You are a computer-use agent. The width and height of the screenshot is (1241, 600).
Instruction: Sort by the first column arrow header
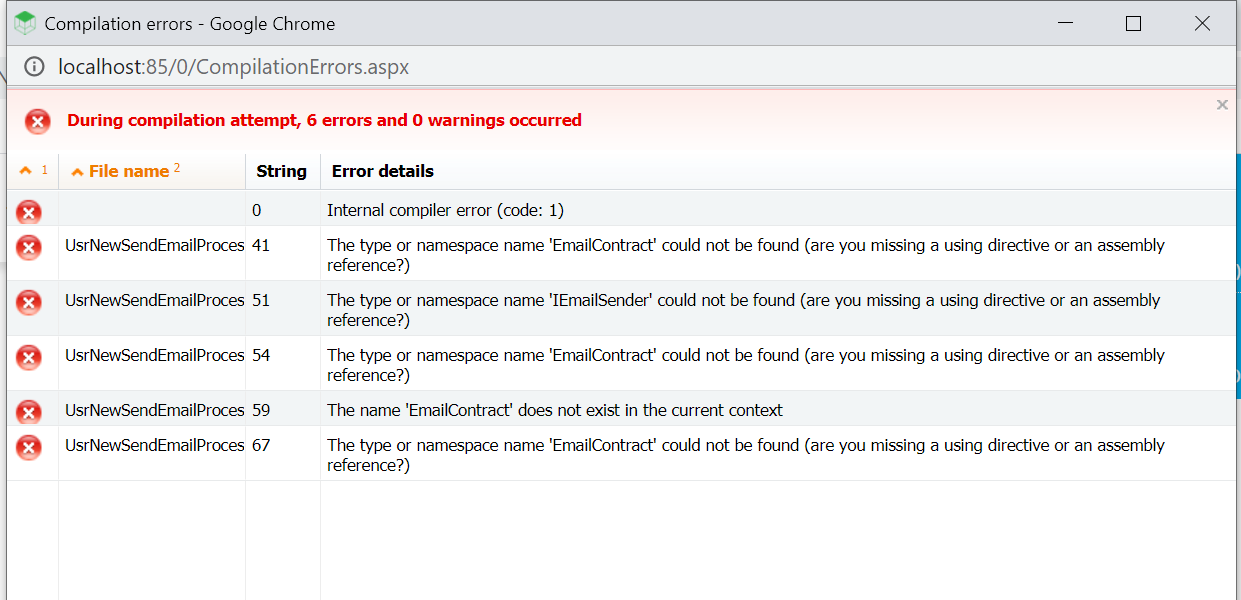(33, 171)
